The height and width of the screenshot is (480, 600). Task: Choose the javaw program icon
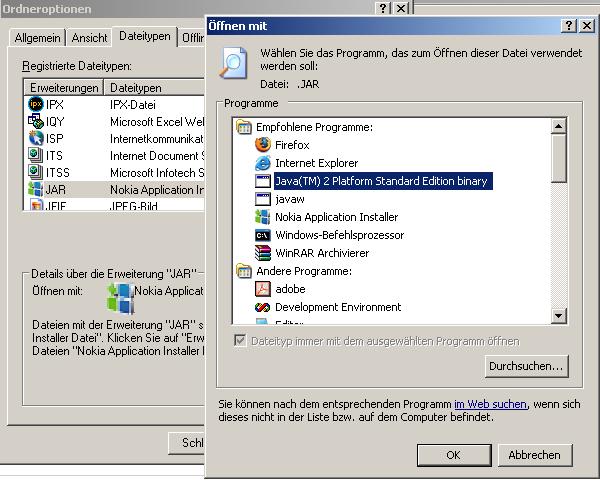coord(263,199)
